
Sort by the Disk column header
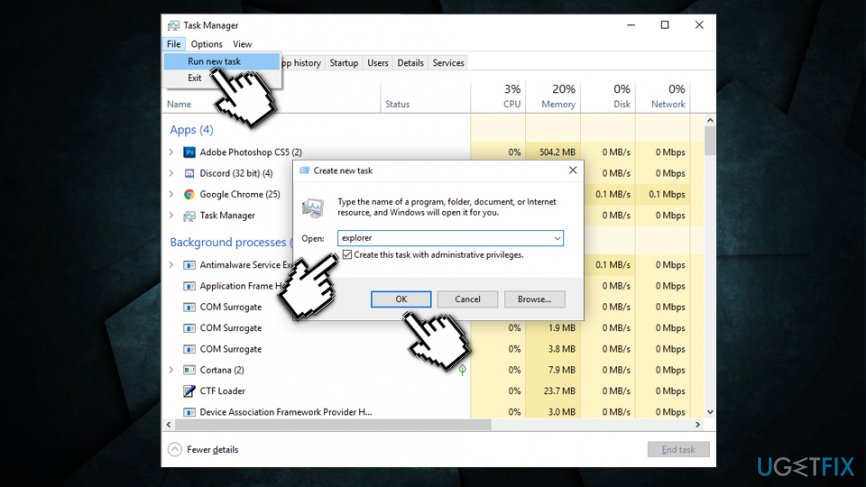point(608,96)
